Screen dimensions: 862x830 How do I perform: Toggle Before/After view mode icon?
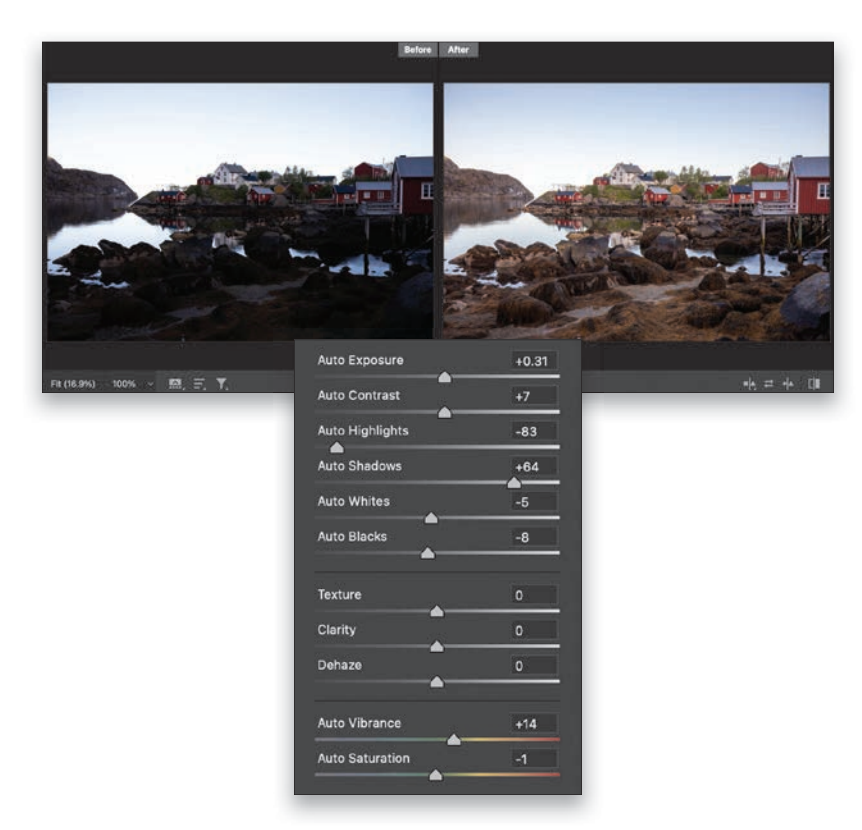[814, 383]
